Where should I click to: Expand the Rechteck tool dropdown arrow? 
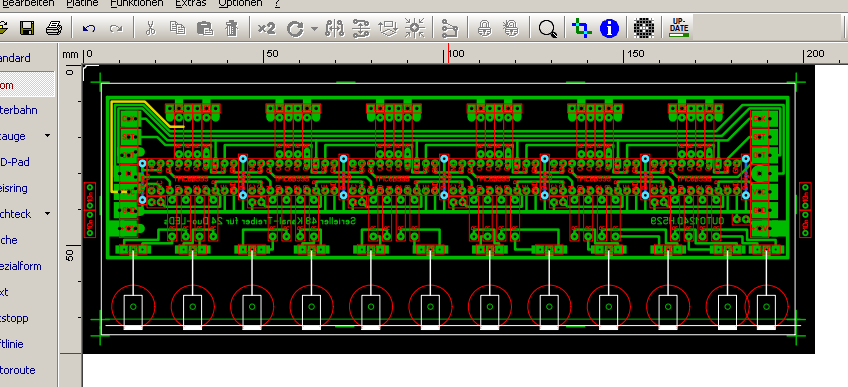click(48, 214)
